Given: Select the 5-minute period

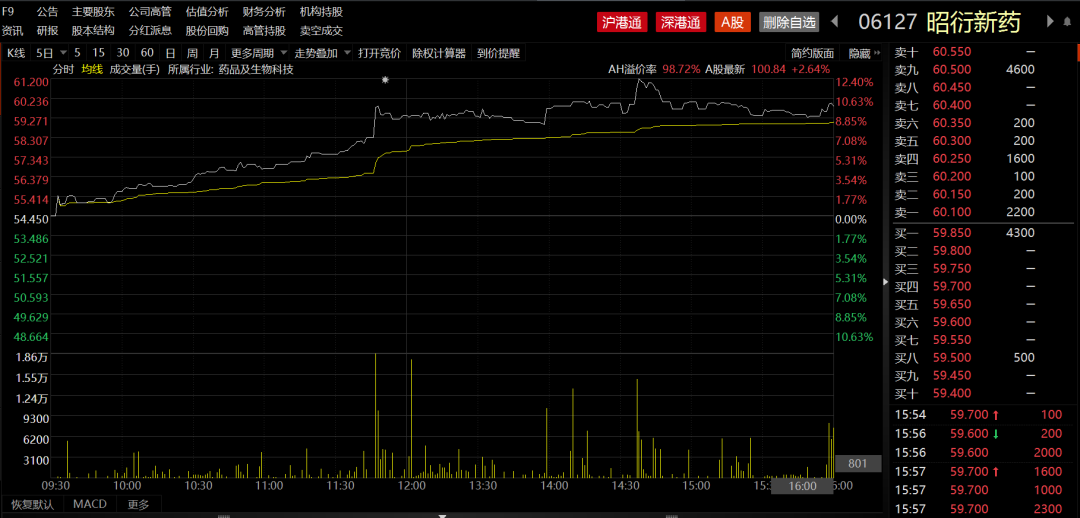Looking at the screenshot, I should tap(77, 53).
